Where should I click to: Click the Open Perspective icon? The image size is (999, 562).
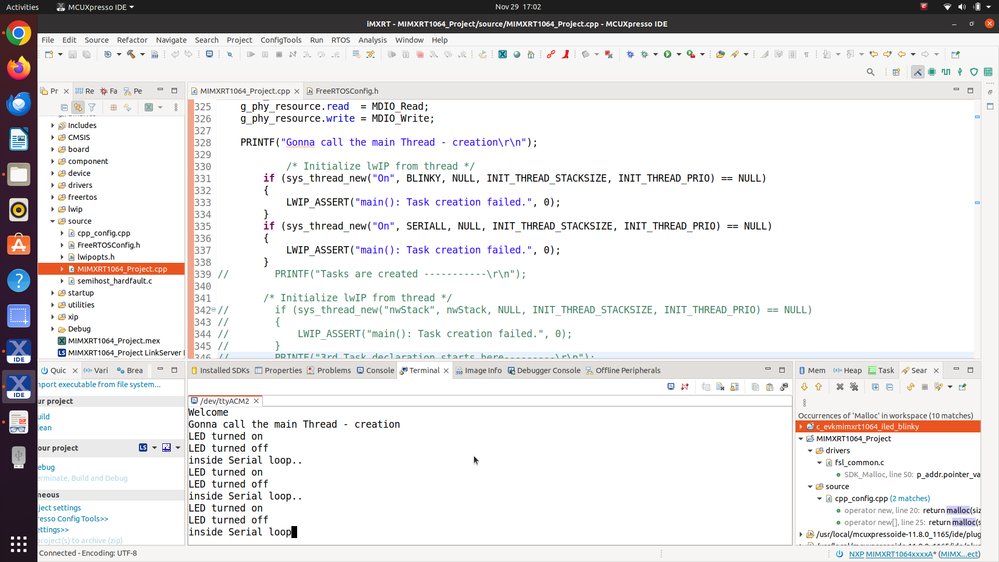click(896, 72)
